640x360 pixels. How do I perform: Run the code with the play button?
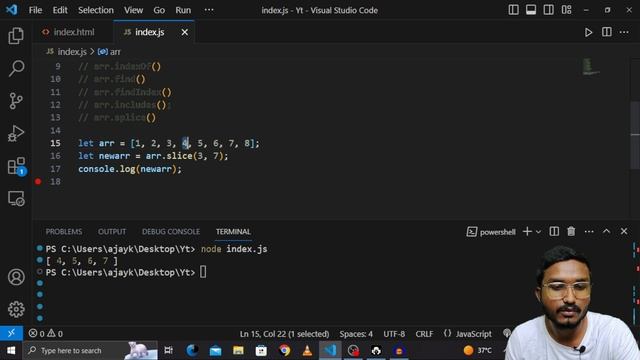(588, 32)
